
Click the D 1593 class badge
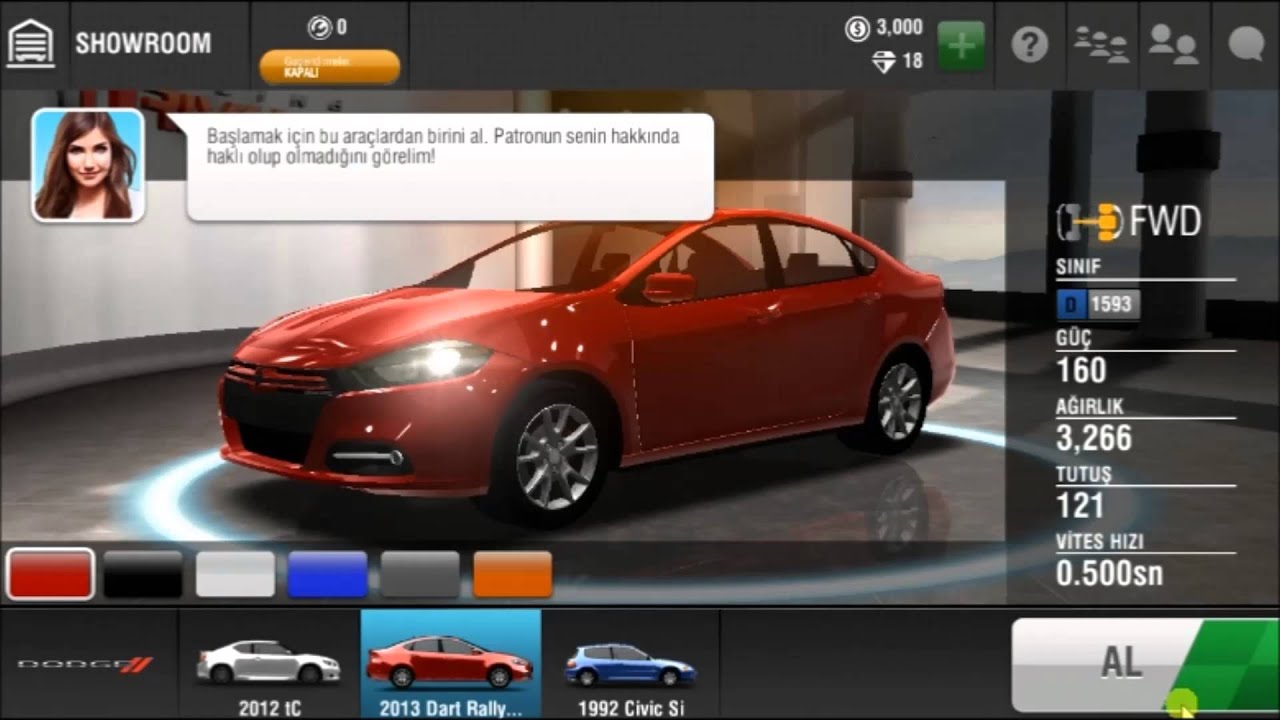pyautogui.click(x=1097, y=304)
